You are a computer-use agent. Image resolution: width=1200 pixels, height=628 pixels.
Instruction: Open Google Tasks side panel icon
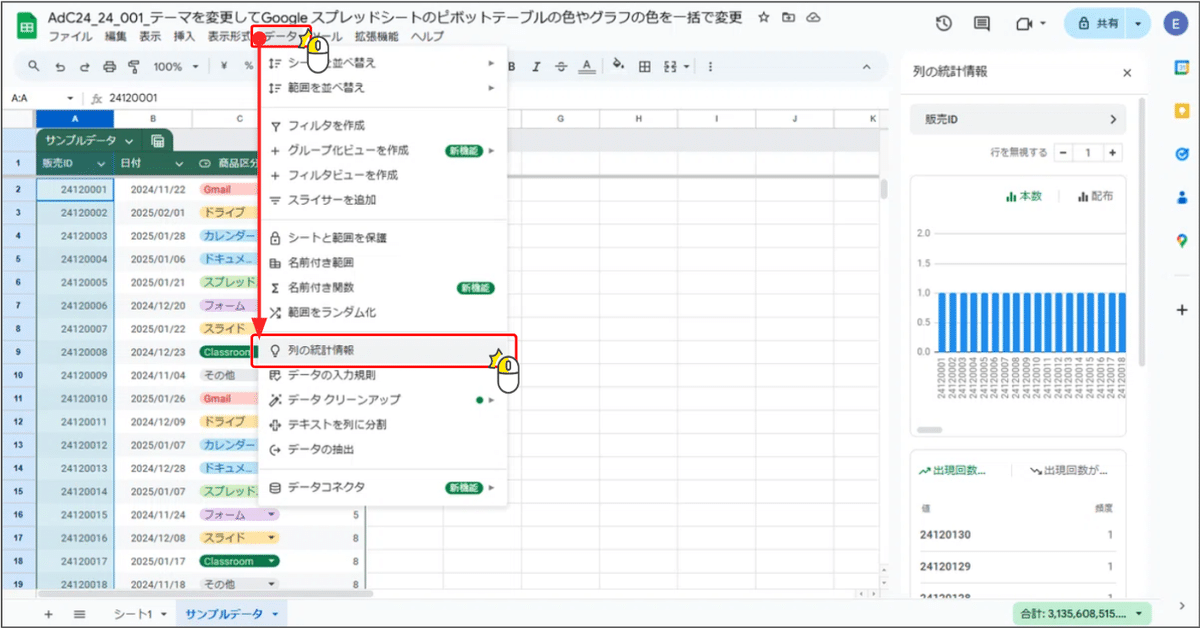click(1182, 154)
